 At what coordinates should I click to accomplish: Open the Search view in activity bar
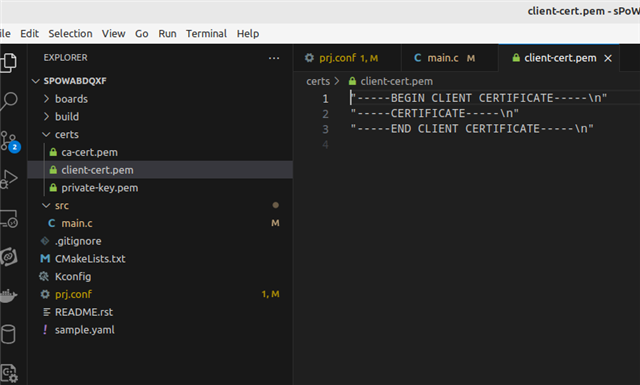pyautogui.click(x=8, y=100)
